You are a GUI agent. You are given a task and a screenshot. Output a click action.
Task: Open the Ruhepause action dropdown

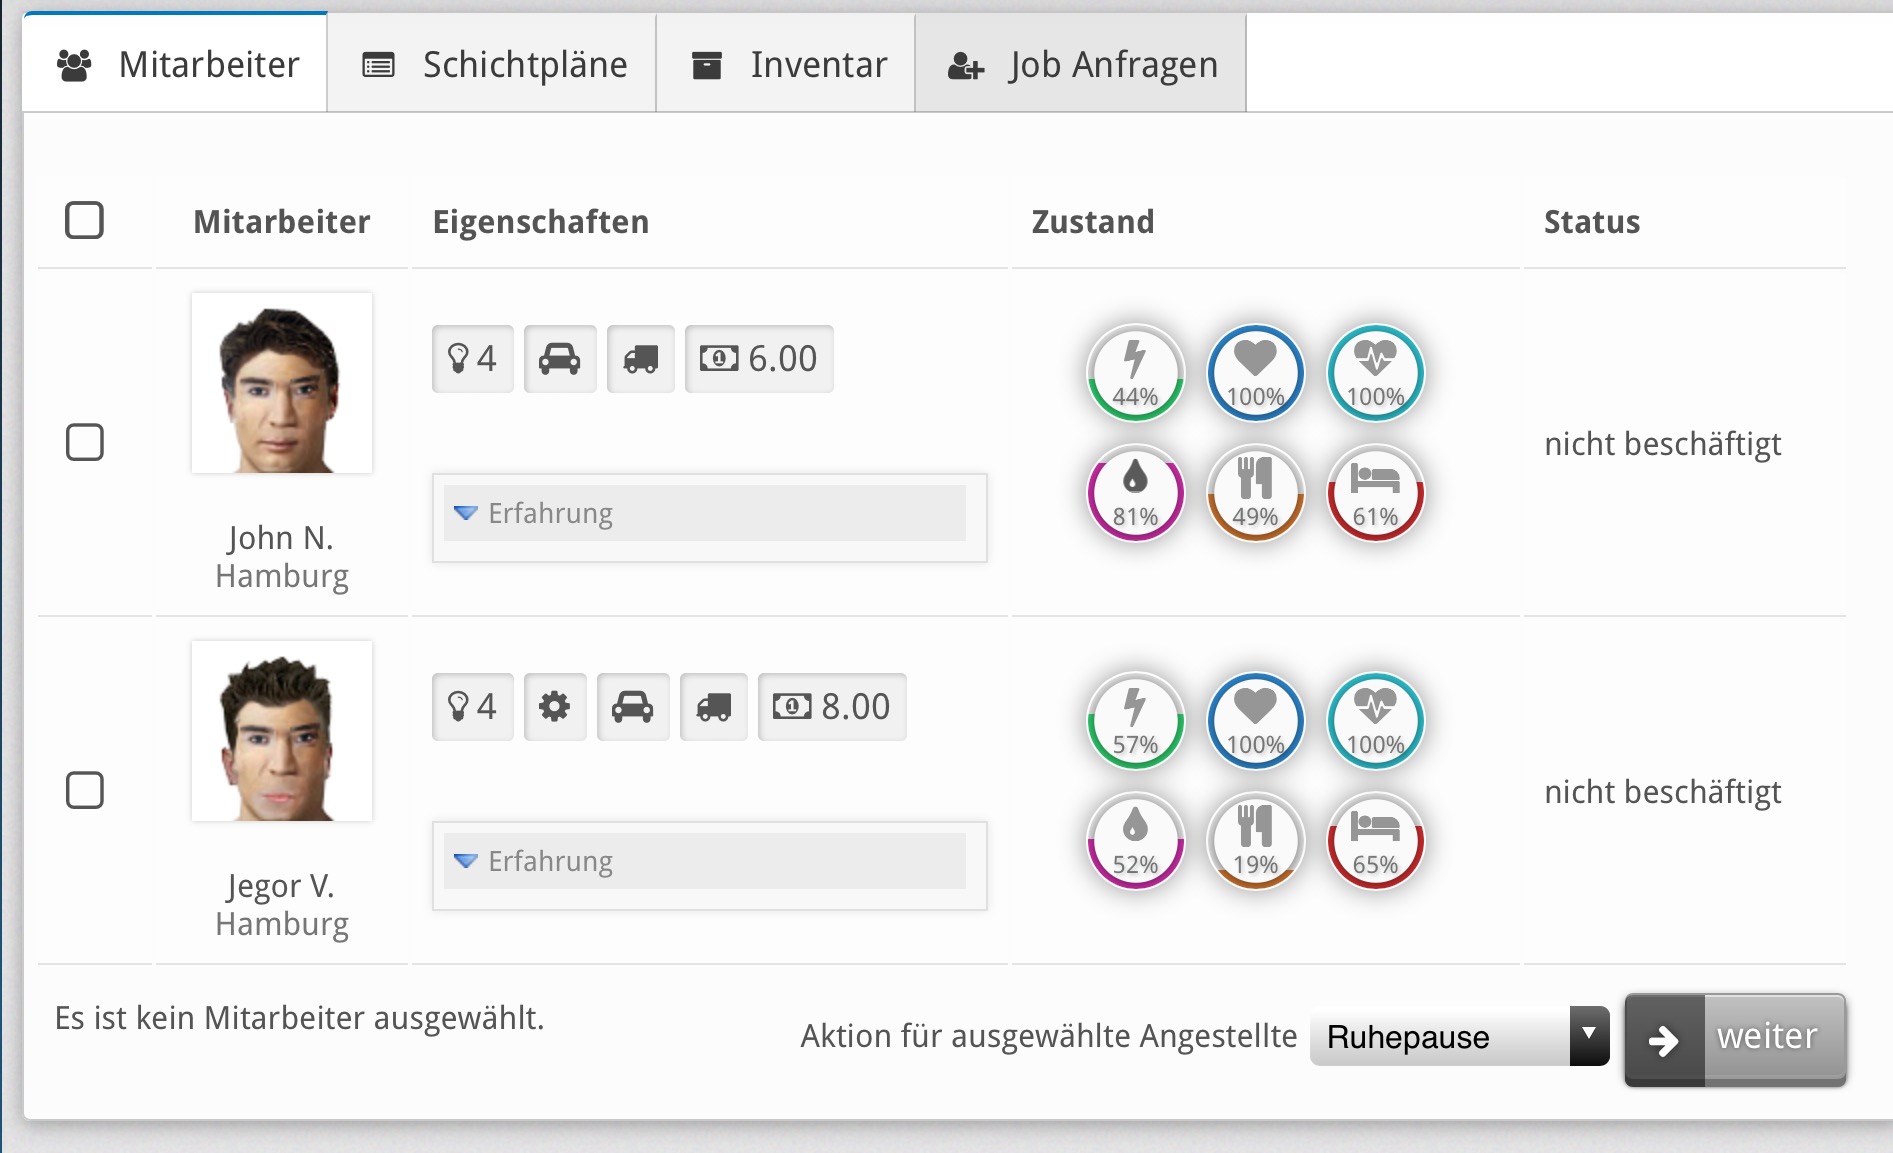(1459, 1037)
